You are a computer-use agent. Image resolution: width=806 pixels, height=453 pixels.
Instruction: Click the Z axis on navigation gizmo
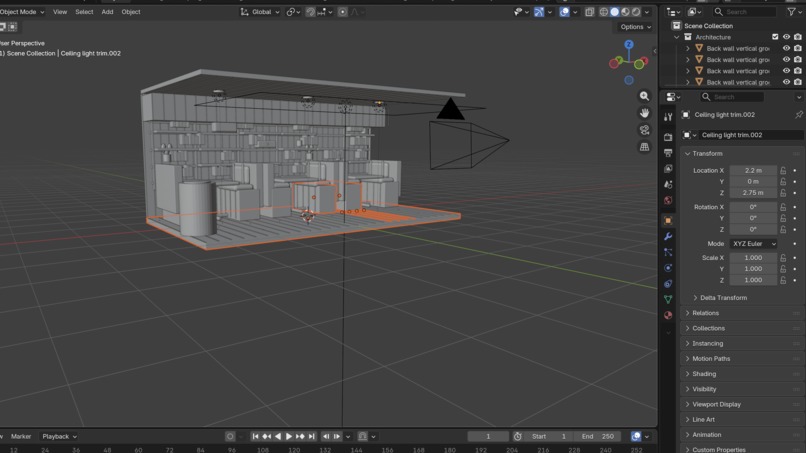point(629,45)
